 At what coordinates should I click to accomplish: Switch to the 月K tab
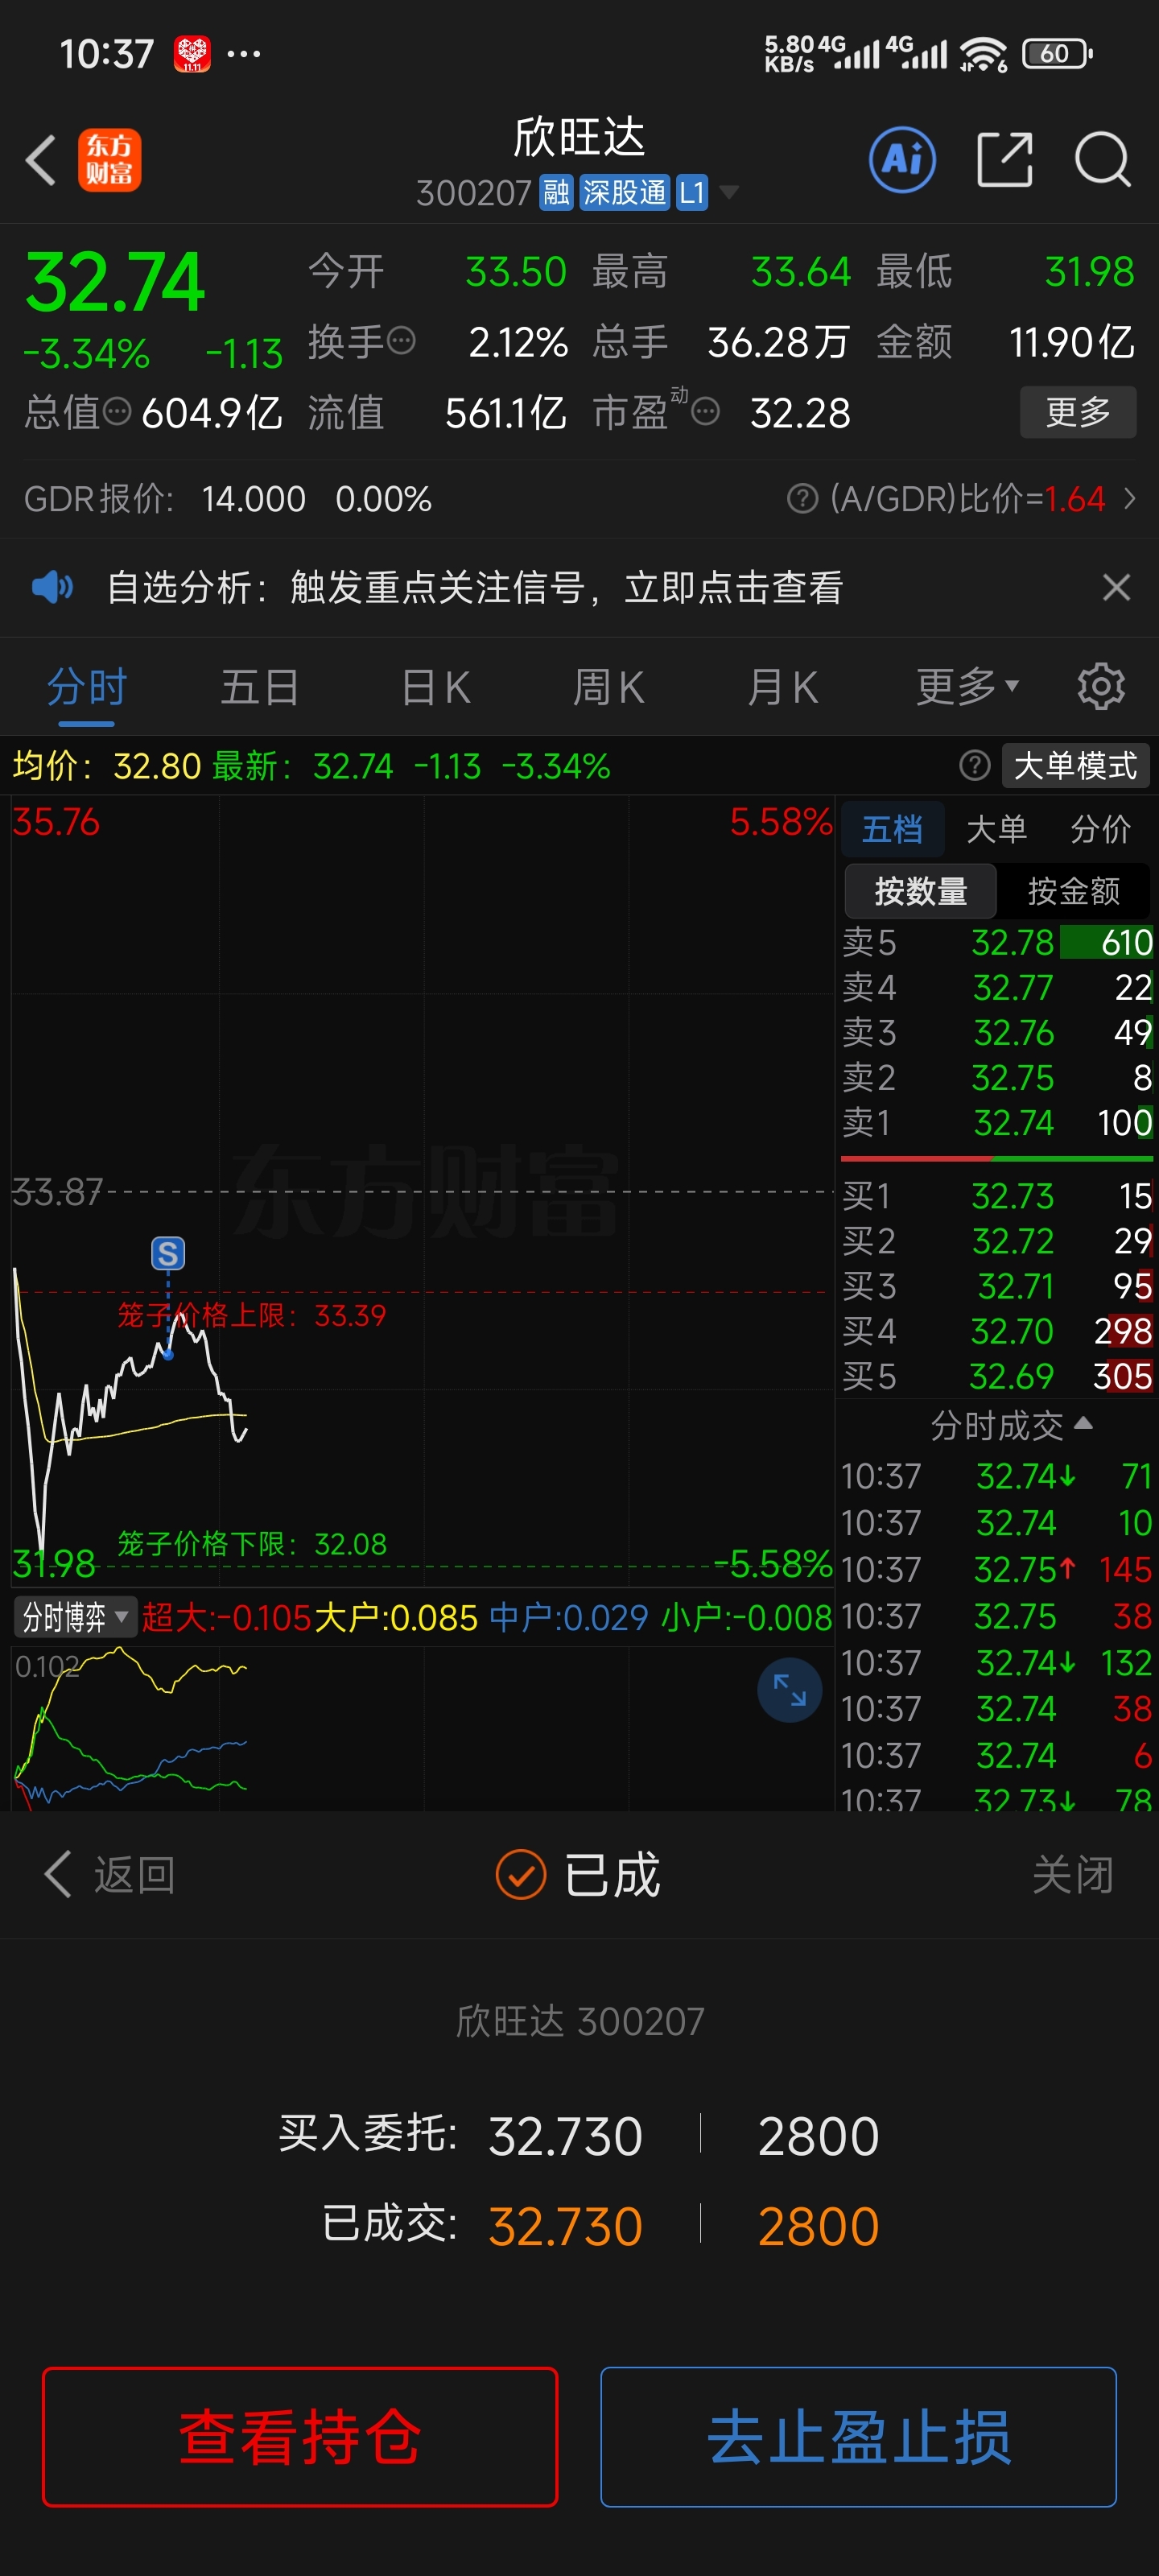pos(783,688)
